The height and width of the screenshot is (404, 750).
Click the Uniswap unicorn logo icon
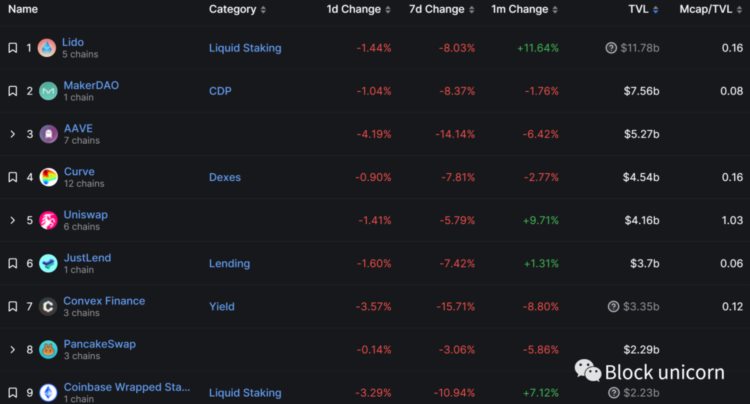pos(47,220)
